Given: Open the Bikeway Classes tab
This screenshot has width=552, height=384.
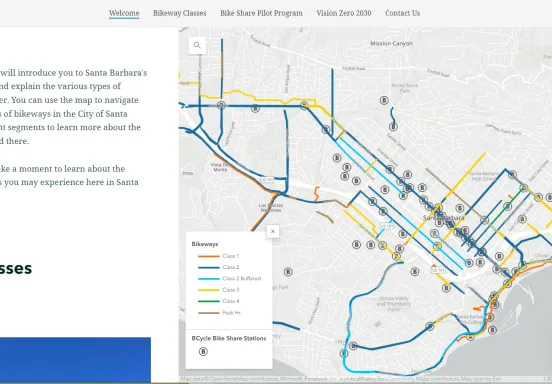Looking at the screenshot, I should pos(180,13).
